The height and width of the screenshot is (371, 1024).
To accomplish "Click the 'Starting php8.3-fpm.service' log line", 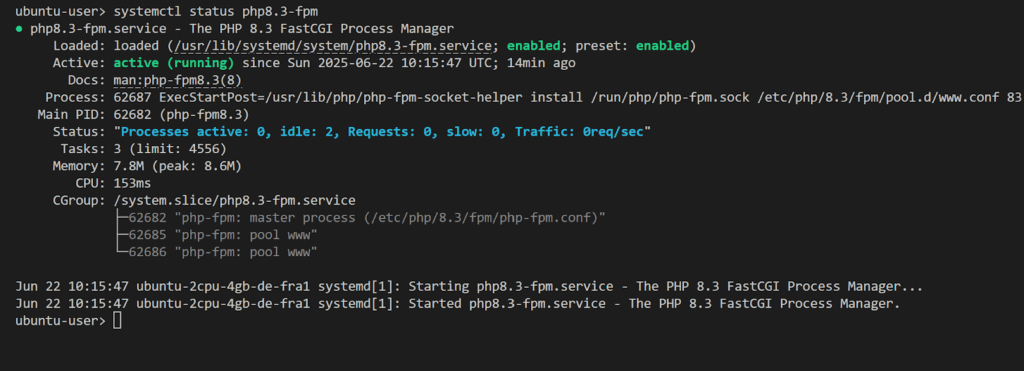I will (470, 287).
